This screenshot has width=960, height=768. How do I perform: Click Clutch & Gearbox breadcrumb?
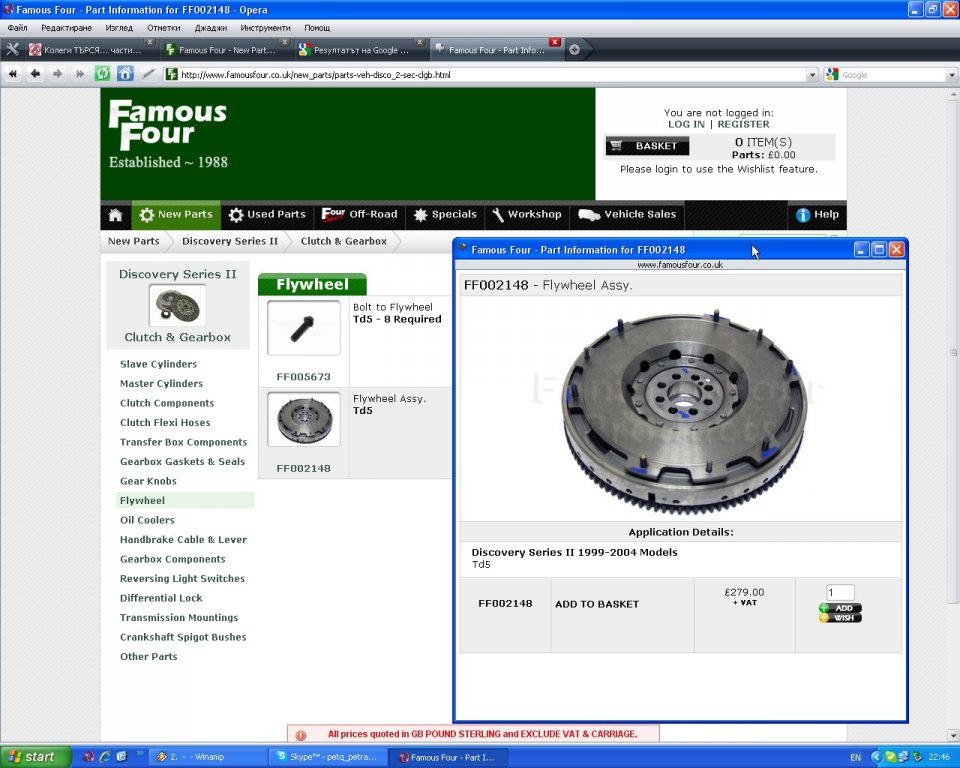pos(343,241)
